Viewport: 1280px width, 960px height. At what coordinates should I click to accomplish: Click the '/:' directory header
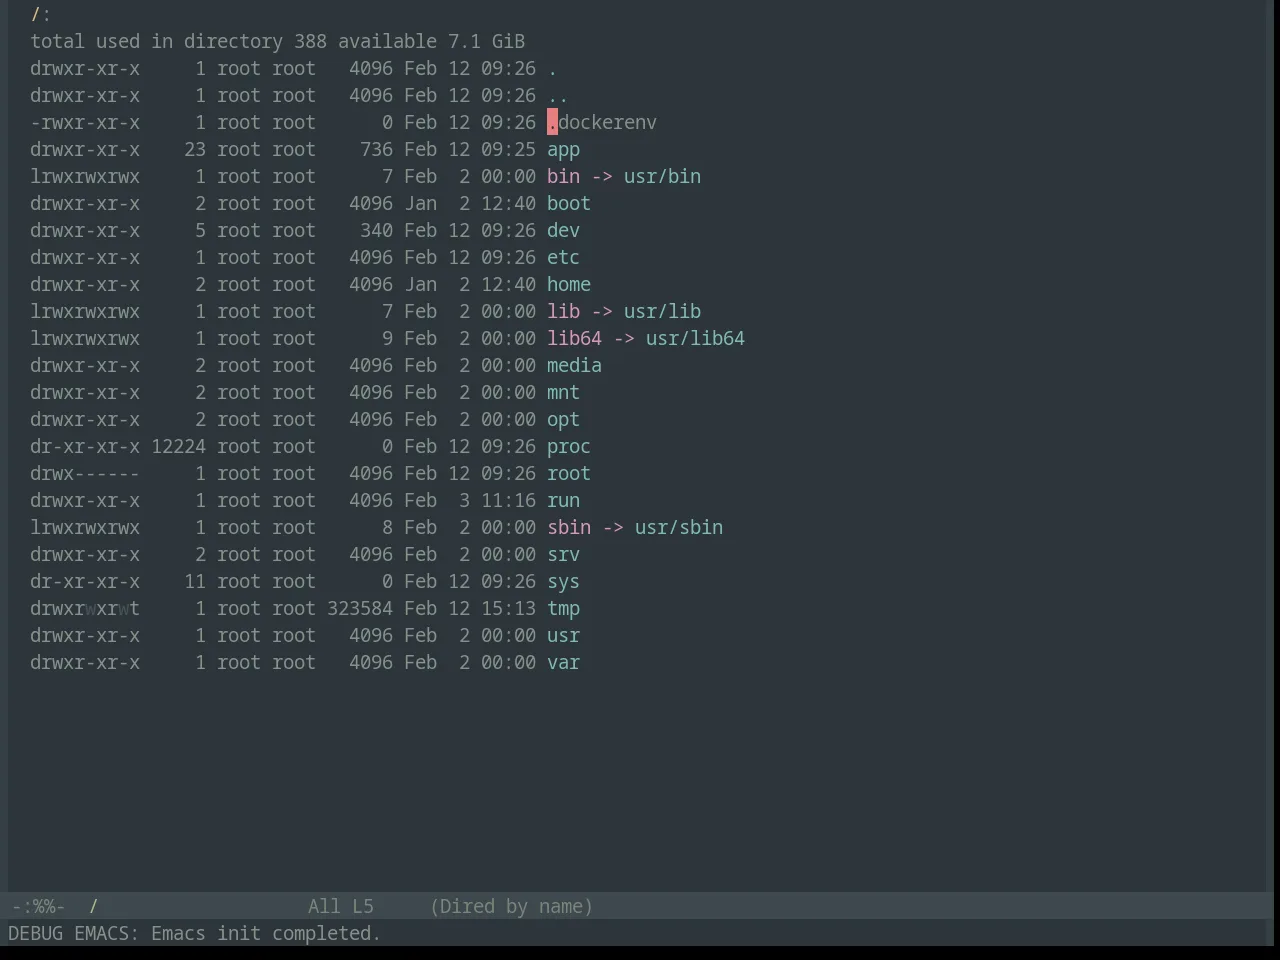(41, 15)
